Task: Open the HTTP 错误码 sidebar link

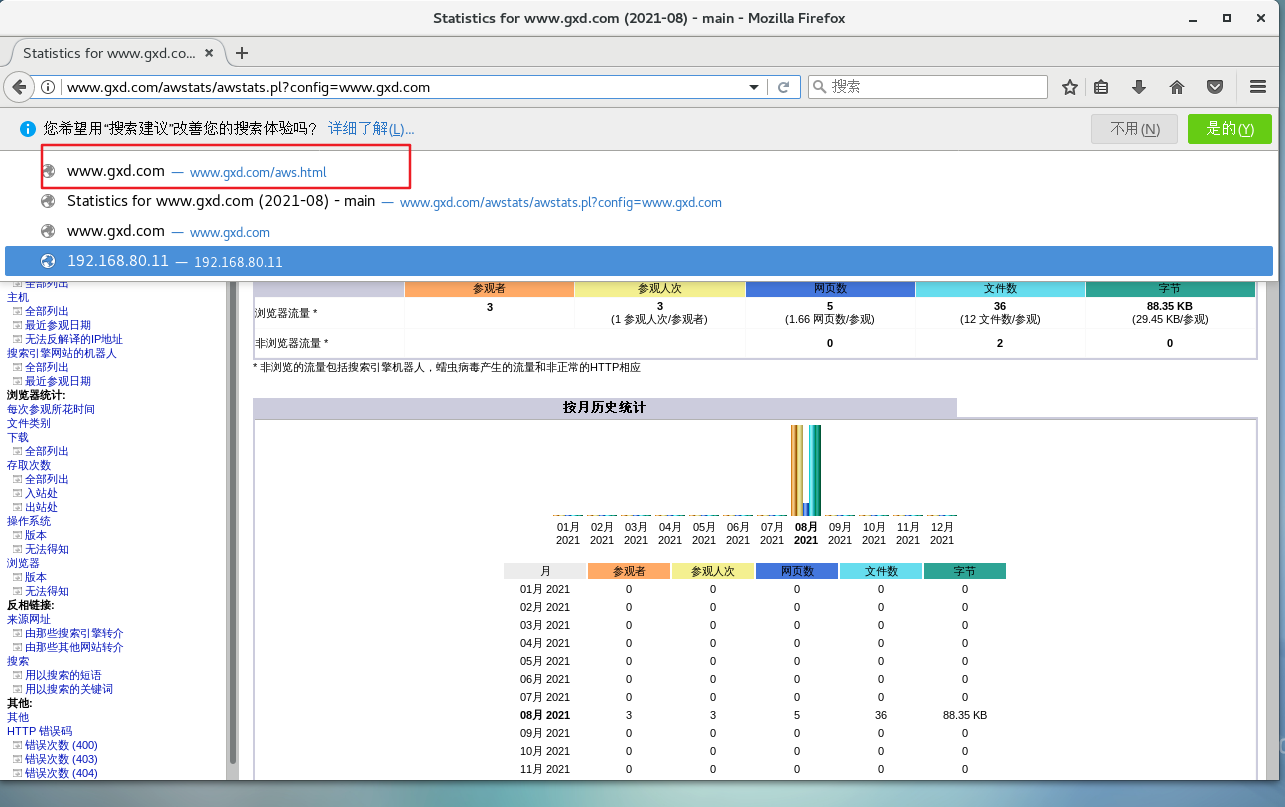Action: (40, 731)
